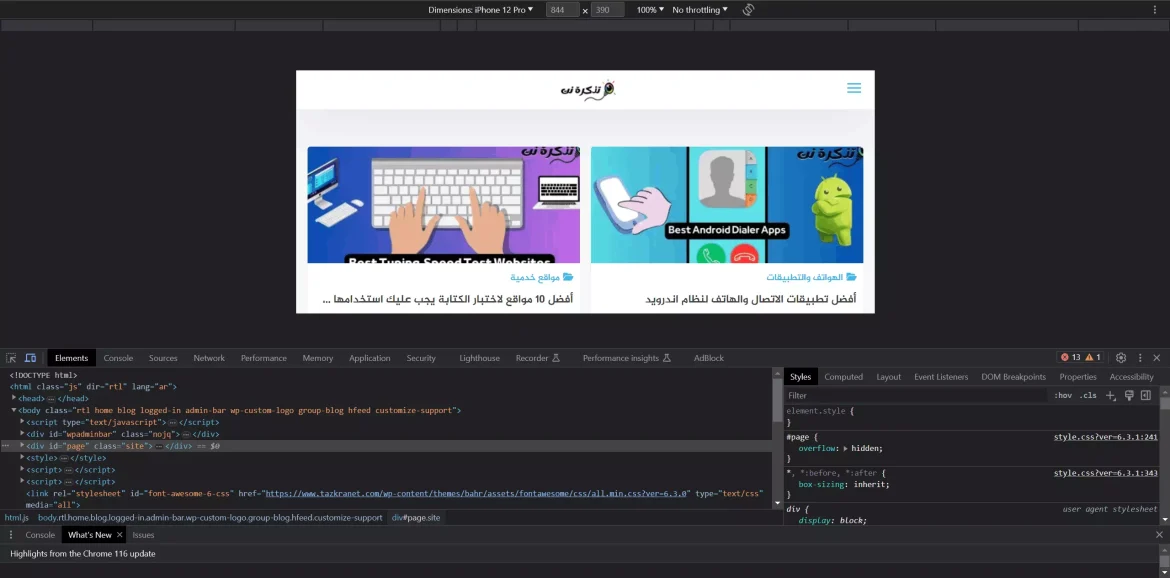Image resolution: width=1170 pixels, height=578 pixels.
Task: Activate the inspect element picker icon
Action: [x=12, y=358]
